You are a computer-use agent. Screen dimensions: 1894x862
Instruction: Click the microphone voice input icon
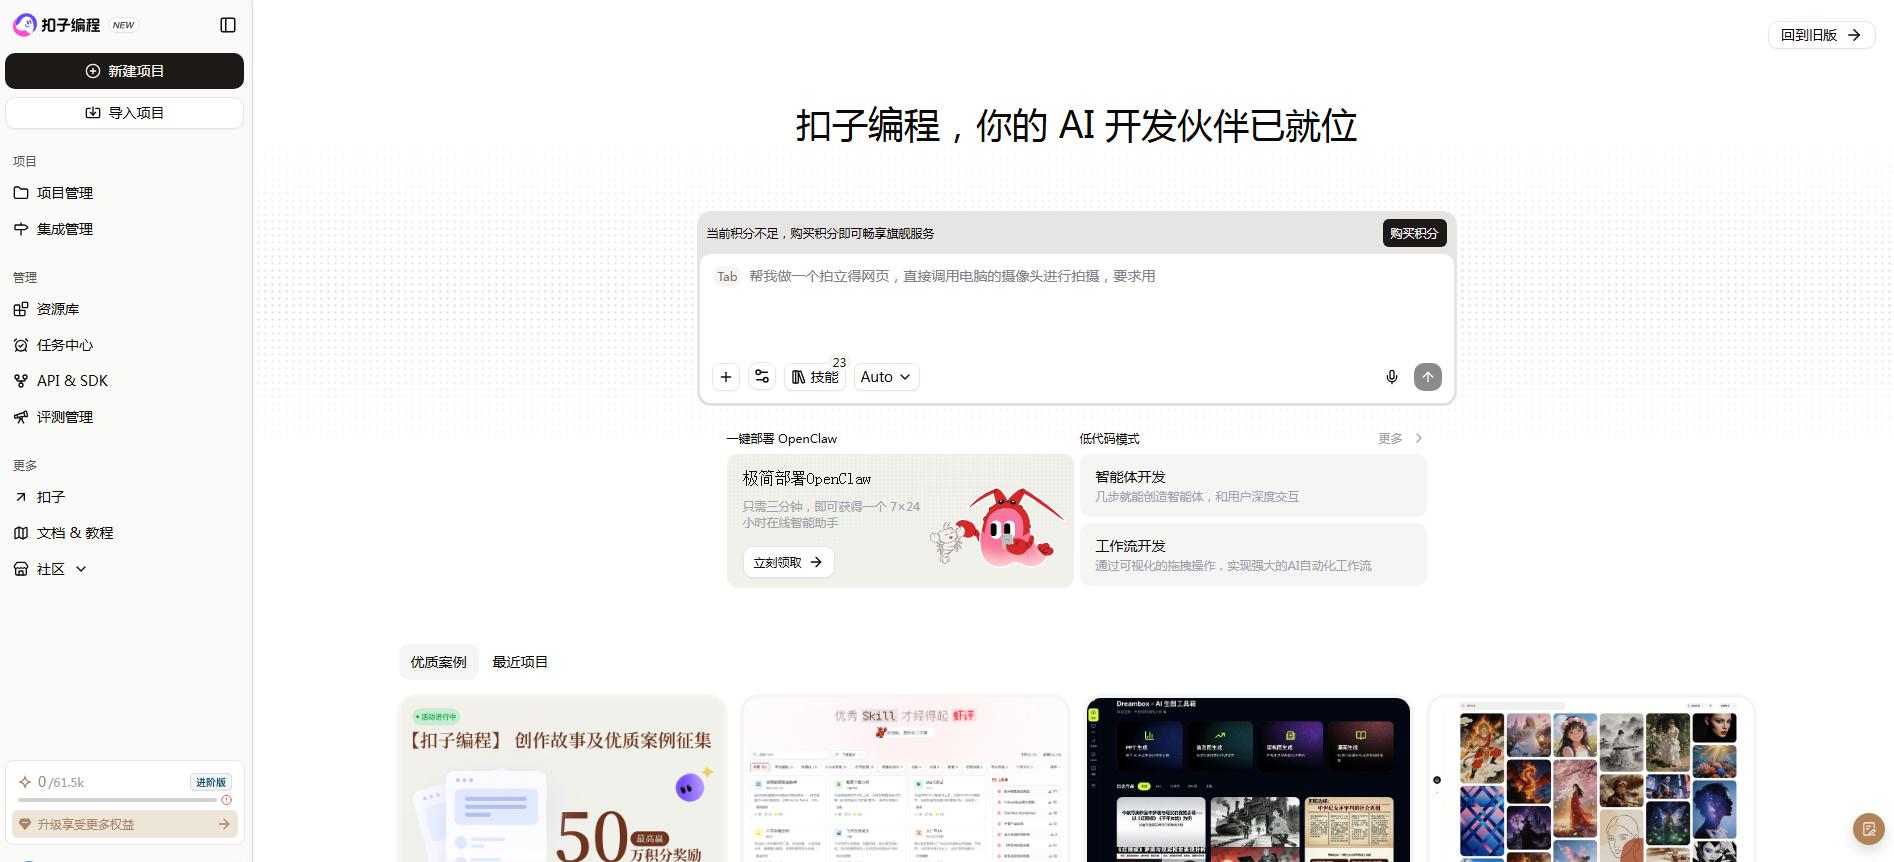tap(1391, 377)
